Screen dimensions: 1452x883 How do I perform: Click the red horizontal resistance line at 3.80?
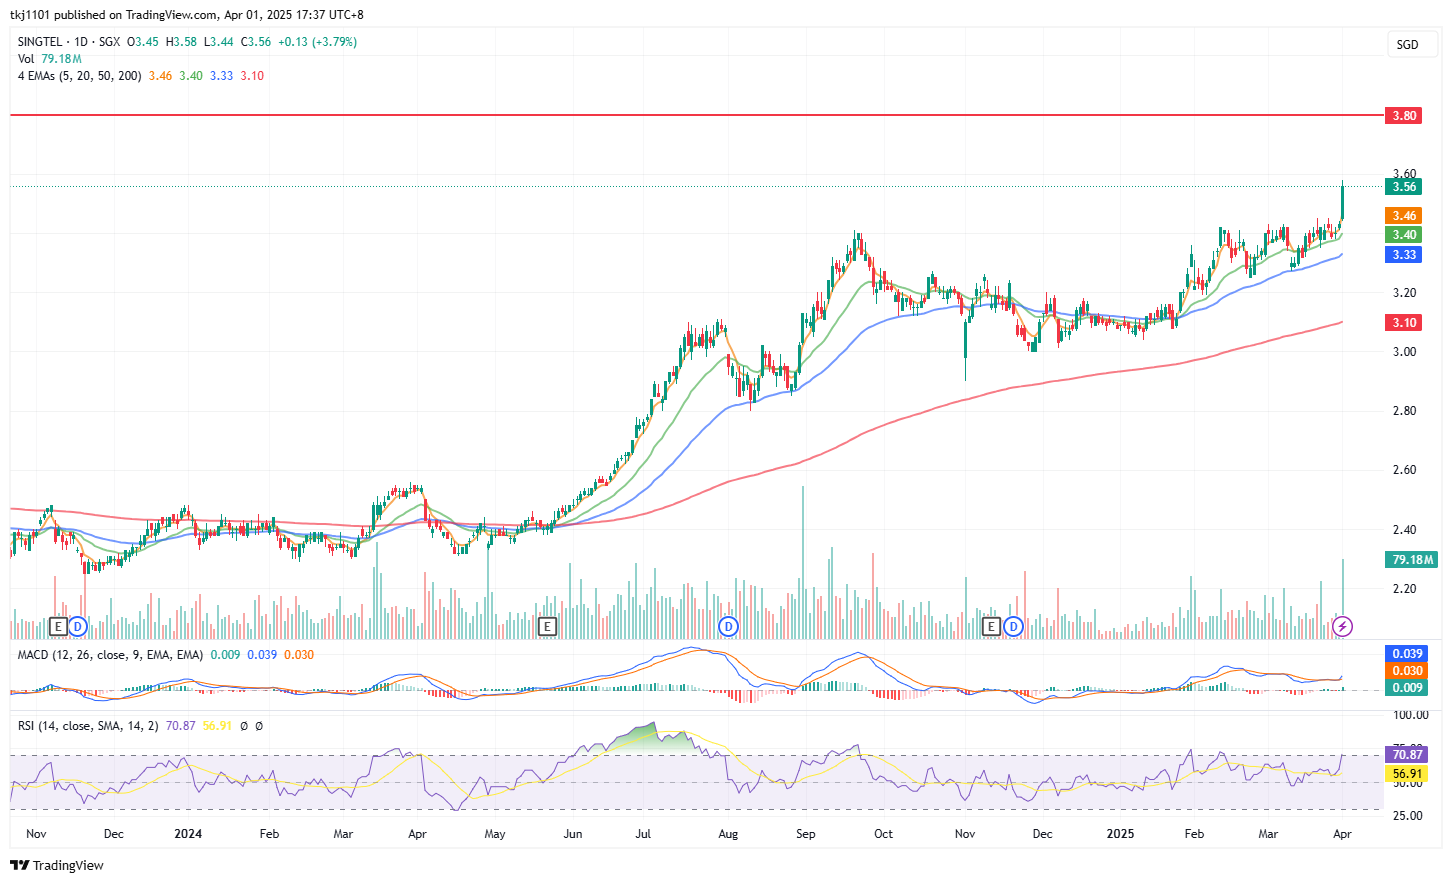[697, 116]
